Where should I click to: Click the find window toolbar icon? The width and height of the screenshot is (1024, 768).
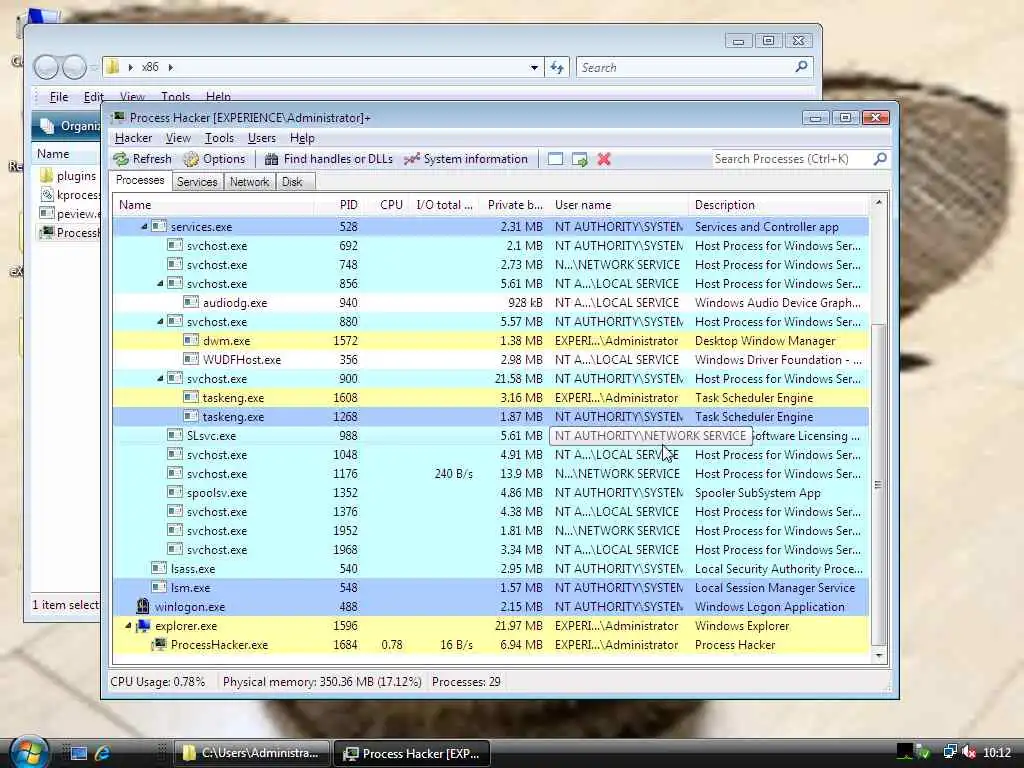tap(555, 159)
